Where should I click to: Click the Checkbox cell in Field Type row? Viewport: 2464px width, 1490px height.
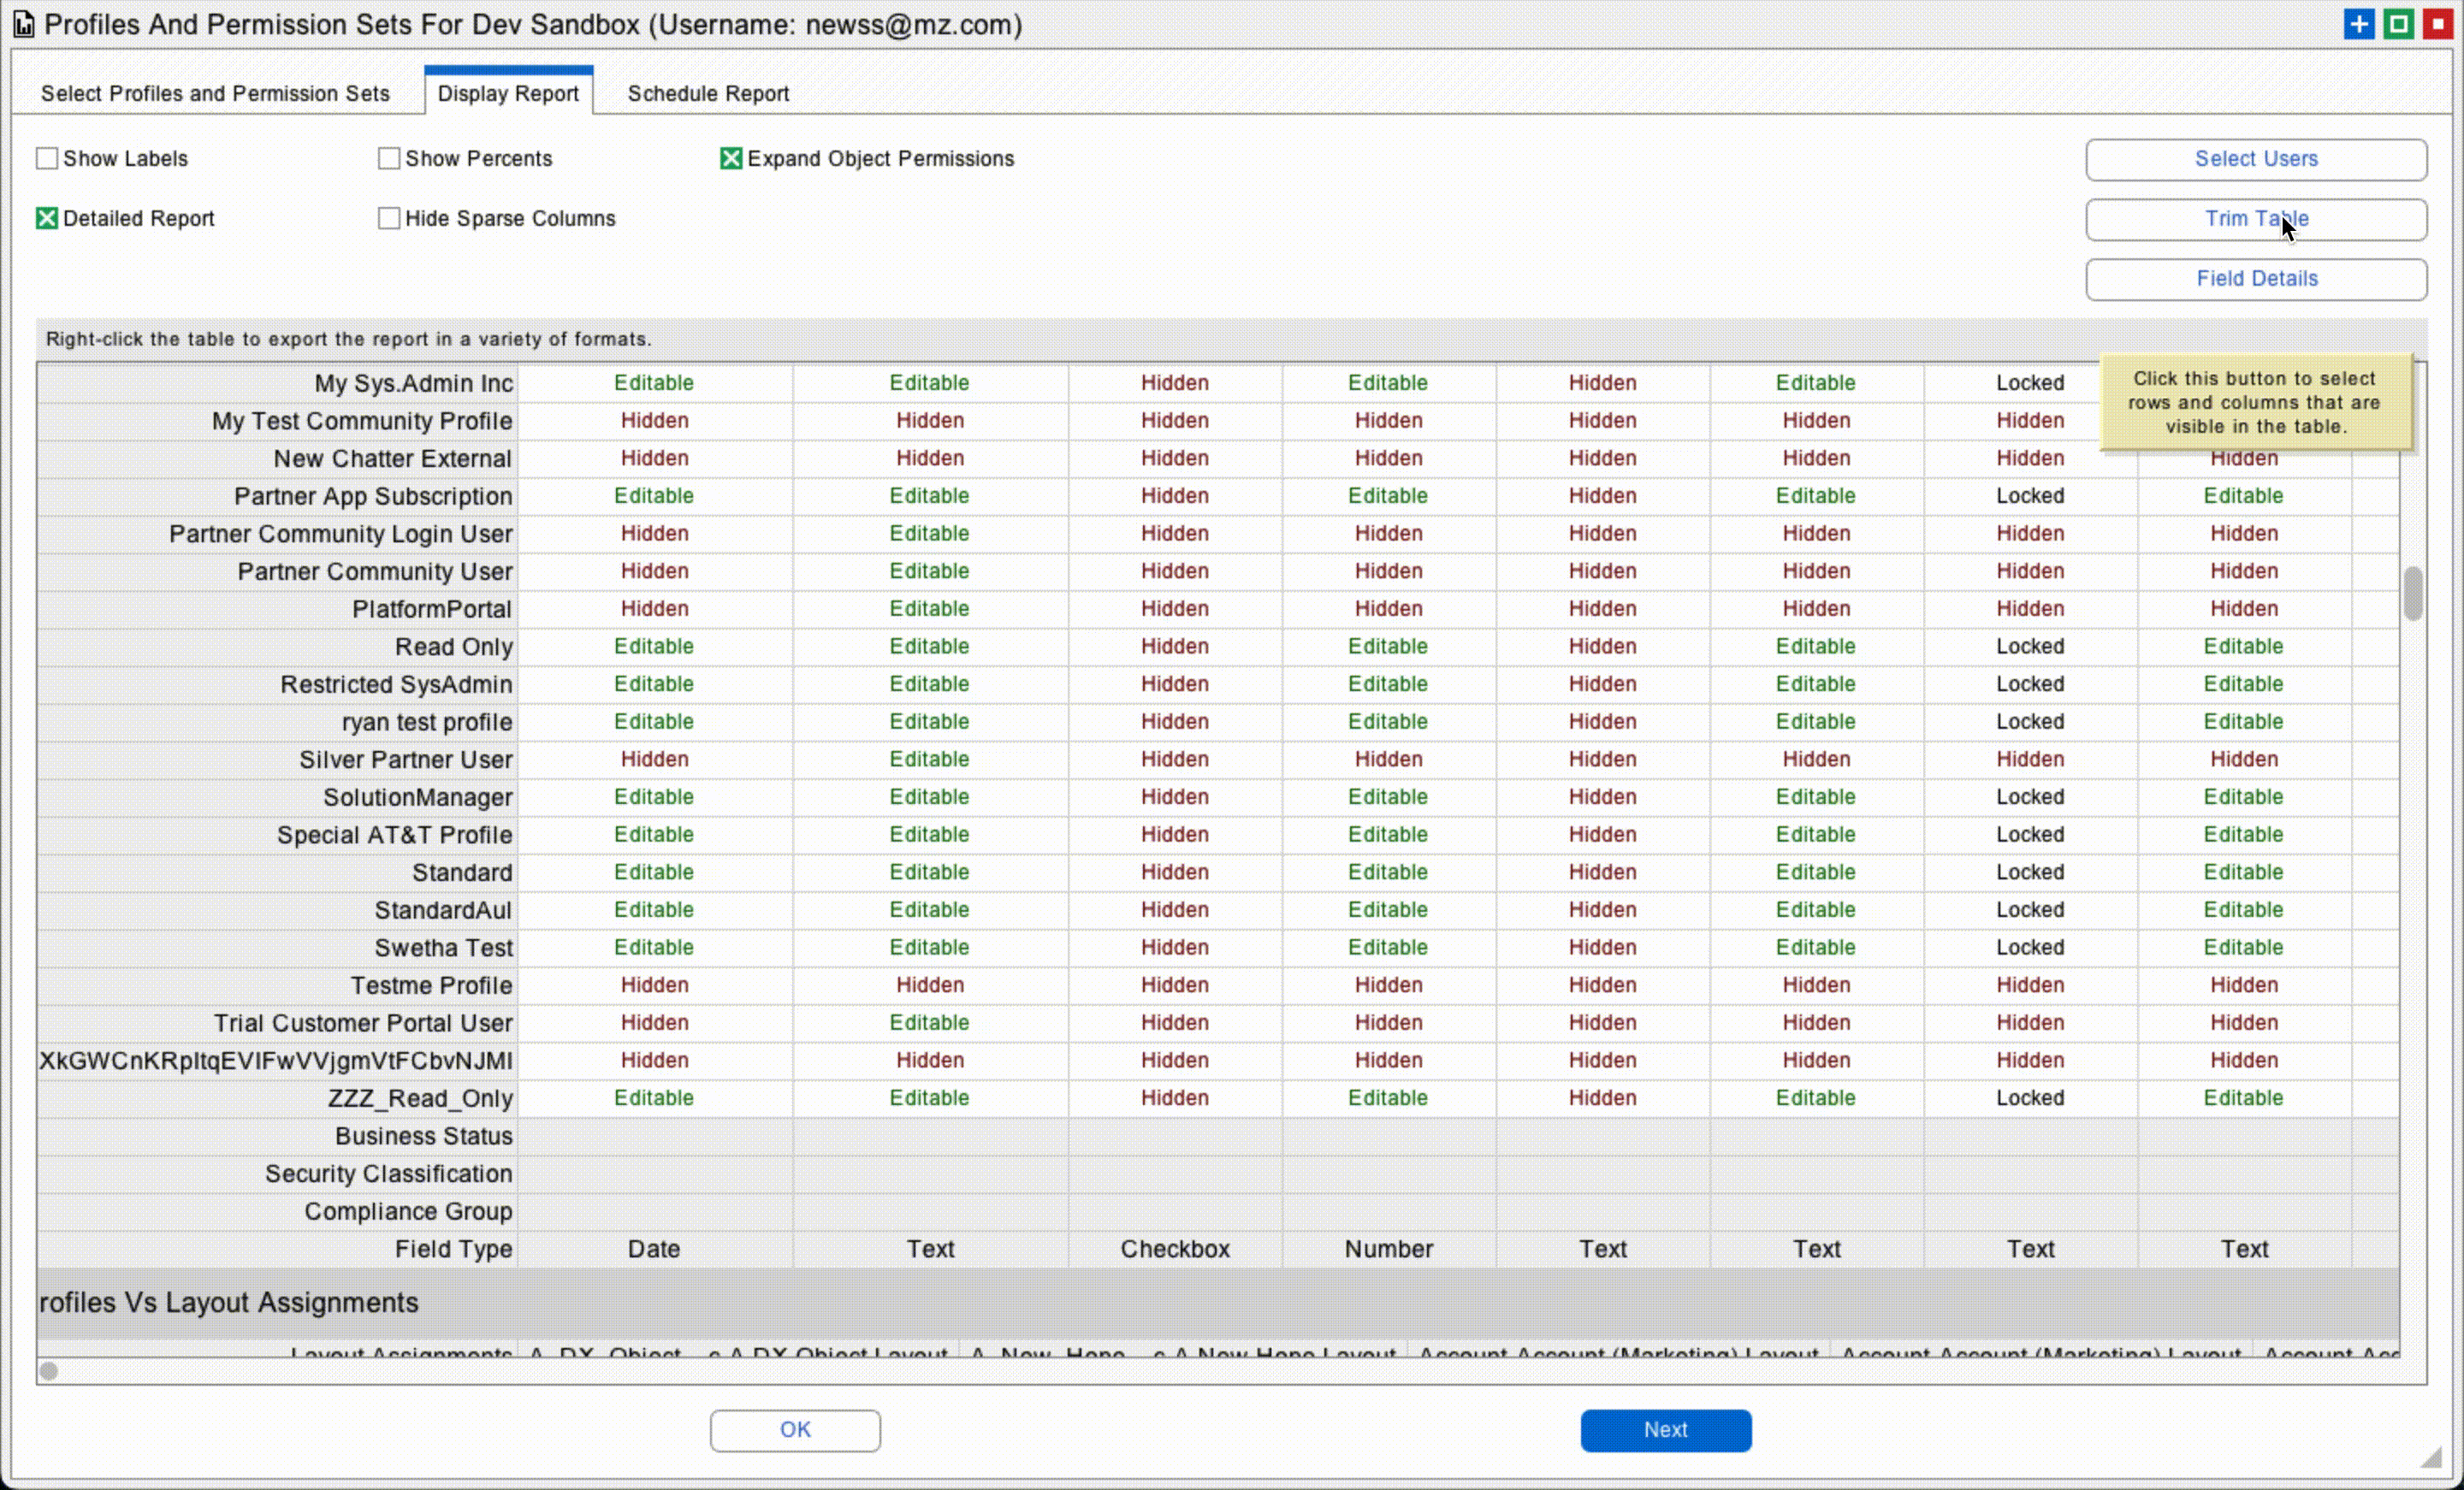coord(1175,1249)
